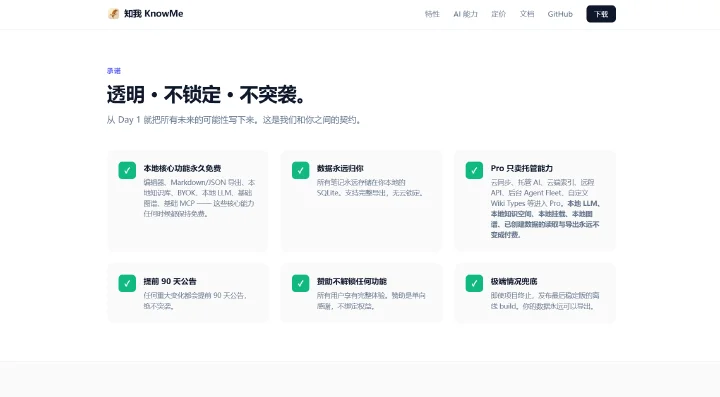720x397 pixels.
Task: Click the description mentioning SQLite
Action: [x=370, y=188]
